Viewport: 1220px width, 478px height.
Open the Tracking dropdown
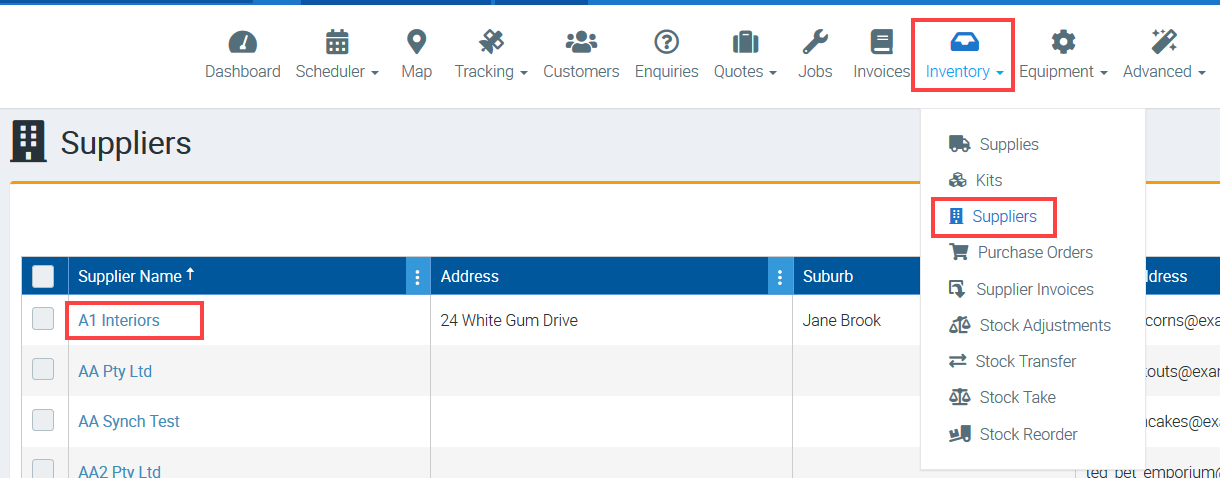coord(491,71)
